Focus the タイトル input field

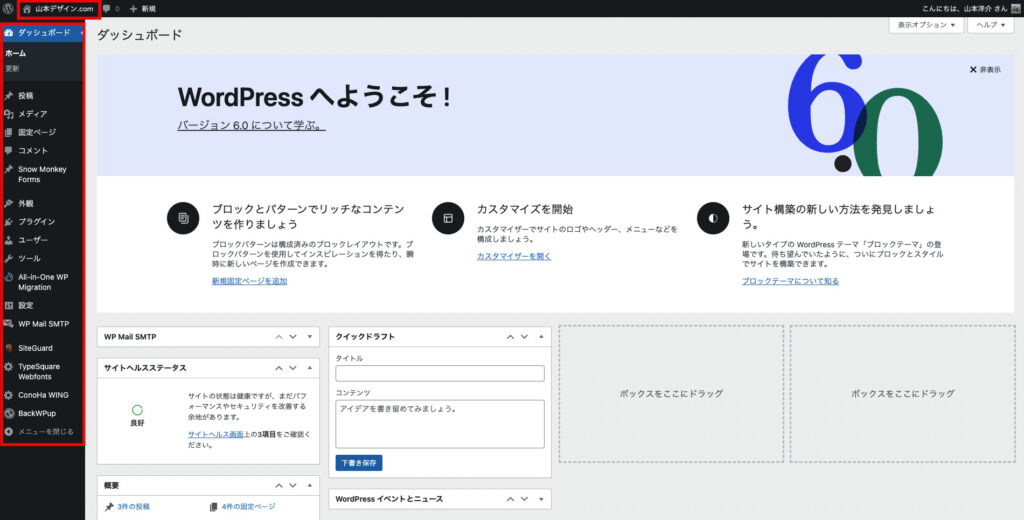(440, 373)
